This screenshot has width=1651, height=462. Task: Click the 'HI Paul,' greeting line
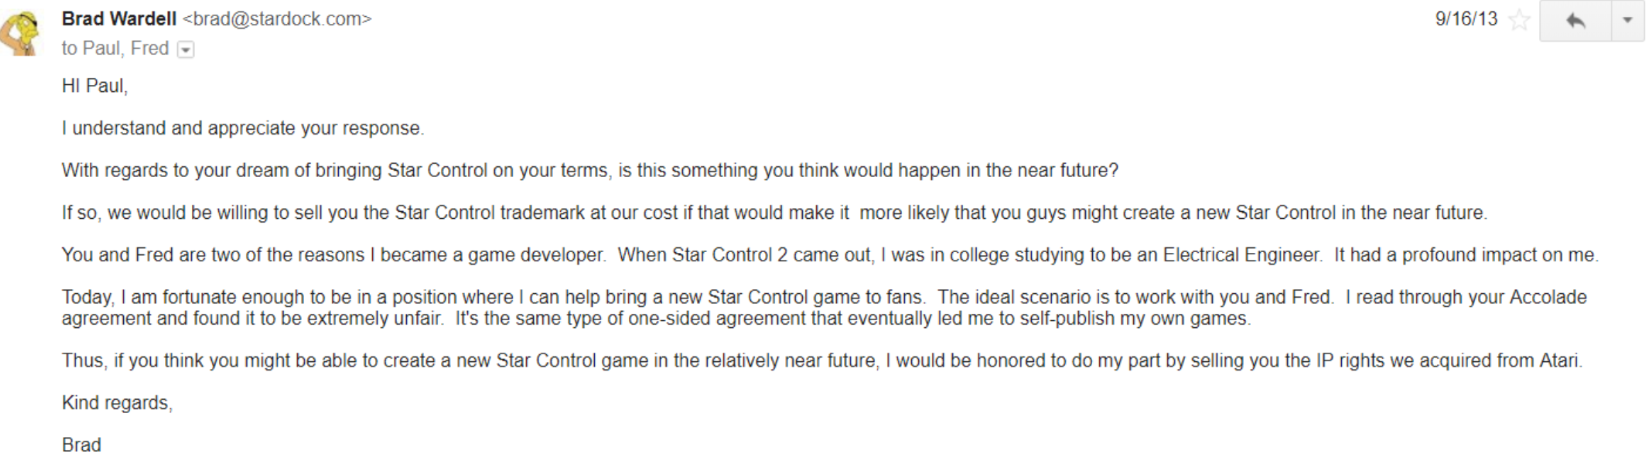click(x=95, y=86)
